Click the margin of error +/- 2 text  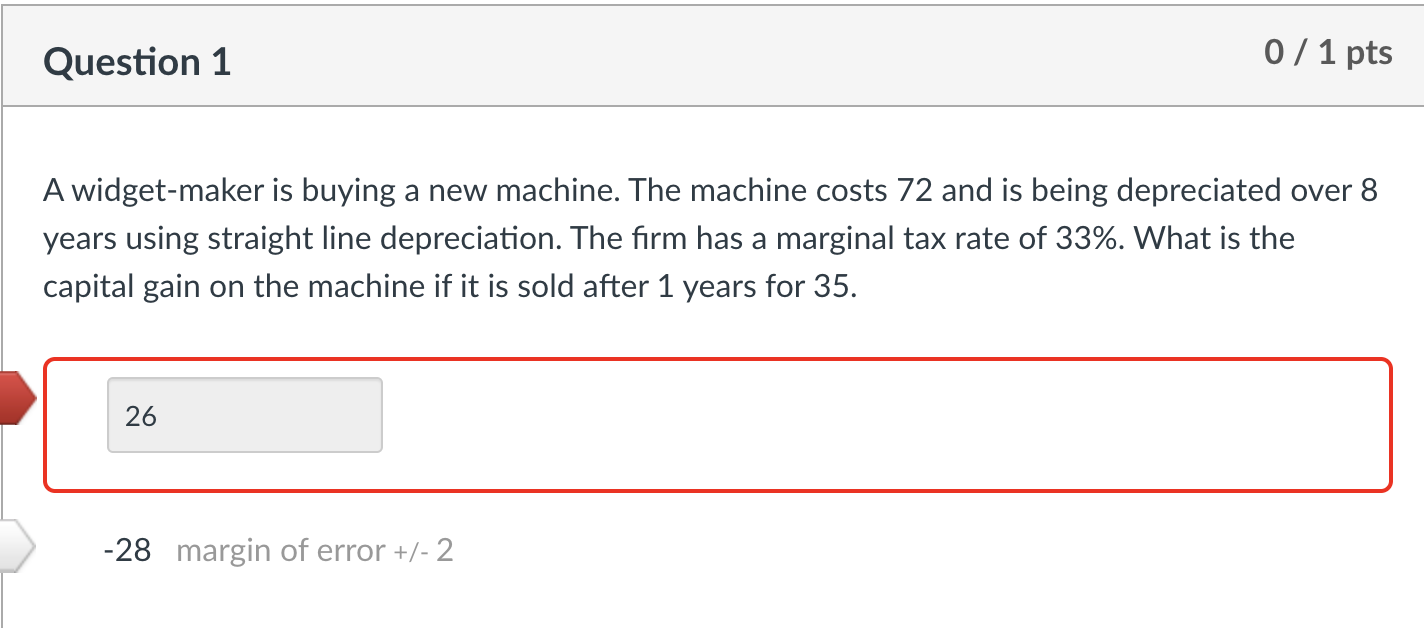[x=315, y=549]
